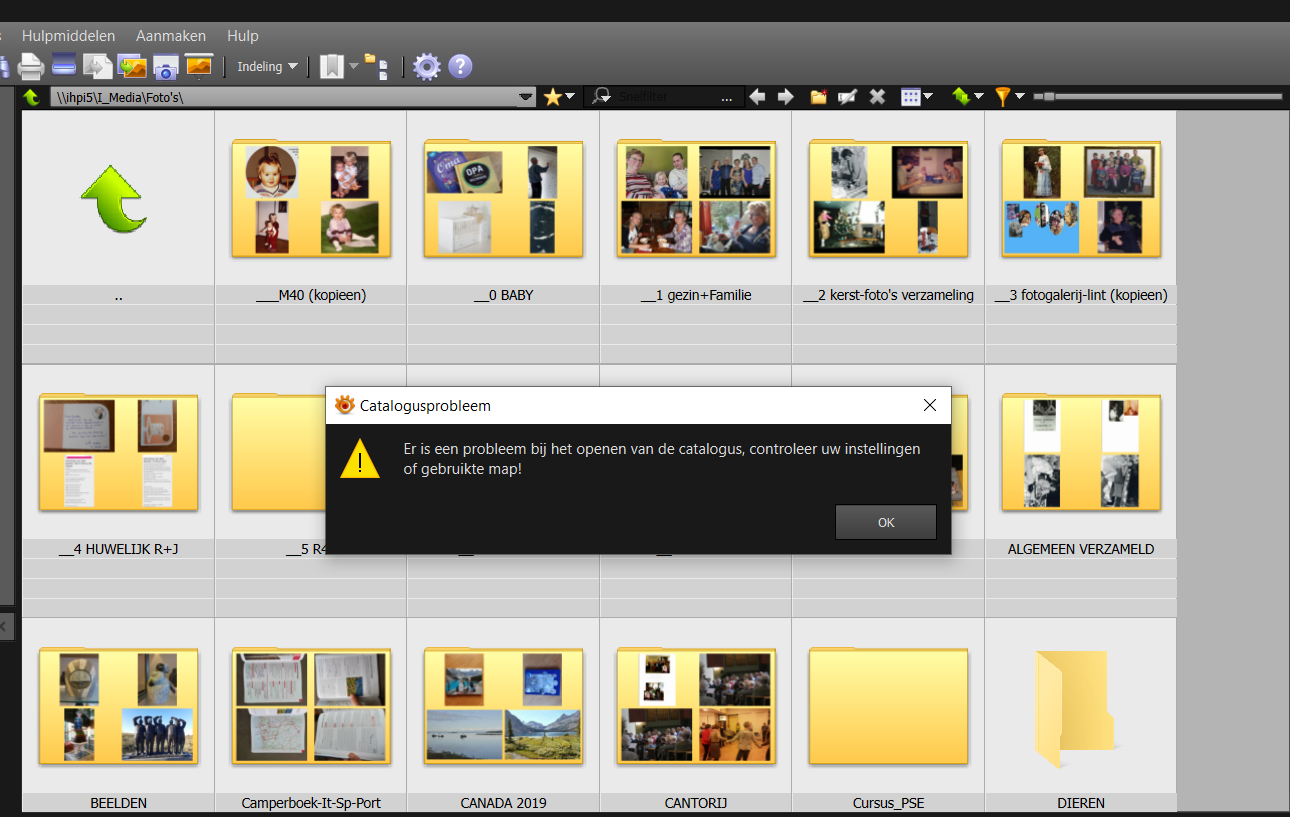1290x817 pixels.
Task: Select the Camperboek-It-Sp-Port folder thumbnail
Action: point(311,707)
